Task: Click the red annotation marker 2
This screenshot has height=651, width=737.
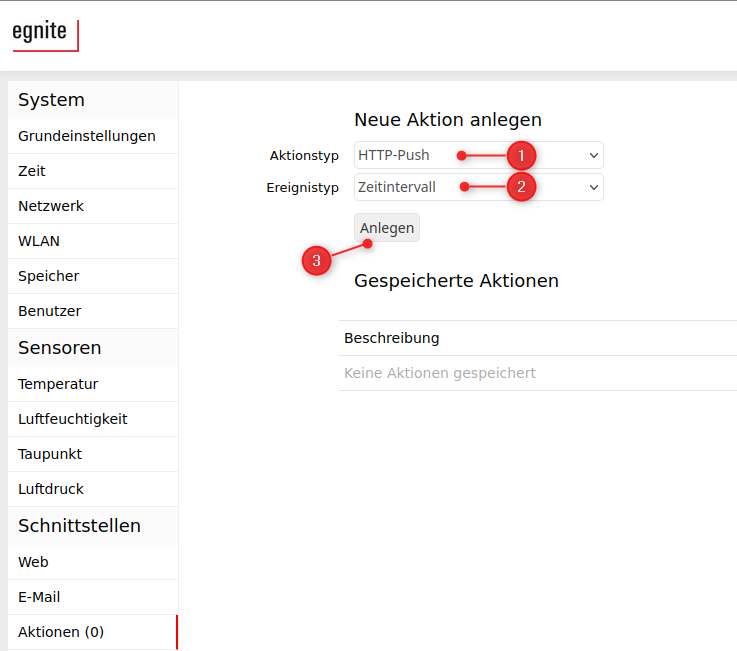Action: (x=521, y=186)
